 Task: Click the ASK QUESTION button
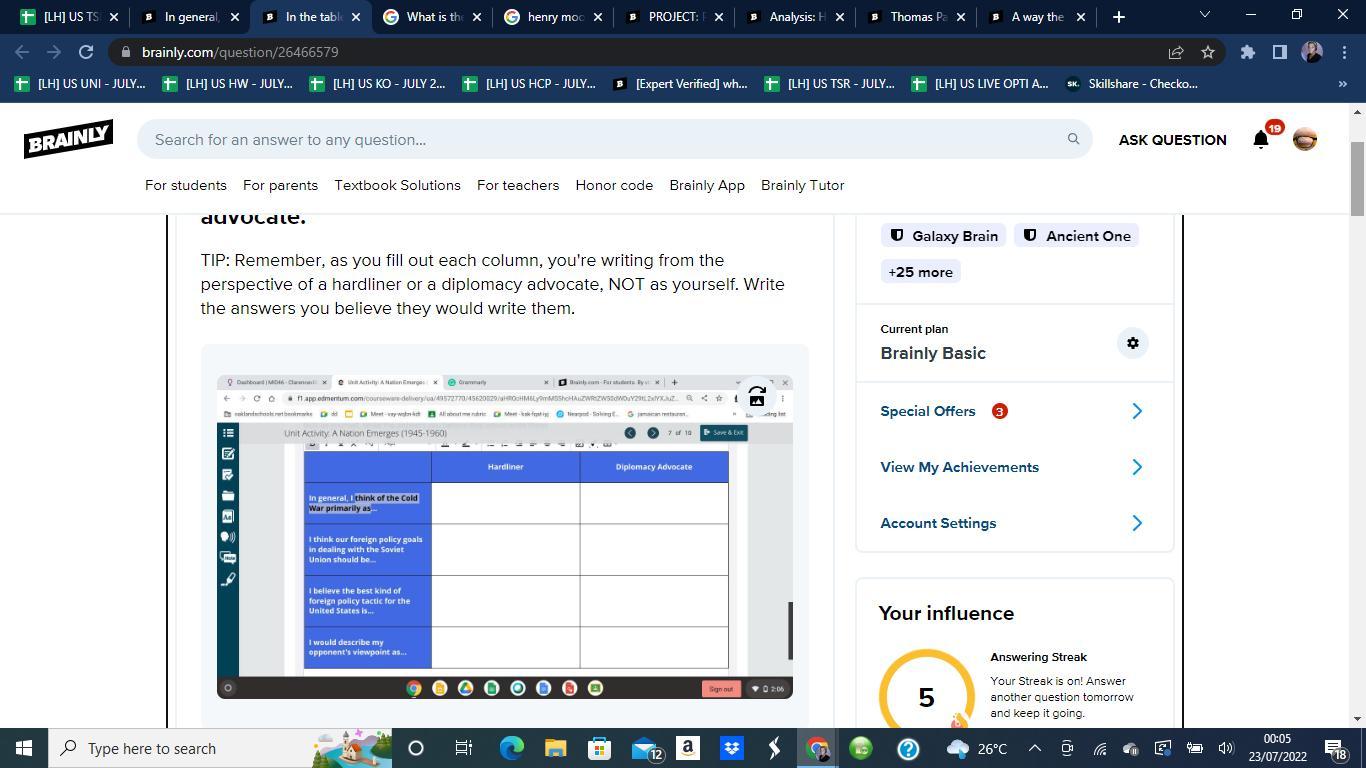tap(1172, 140)
